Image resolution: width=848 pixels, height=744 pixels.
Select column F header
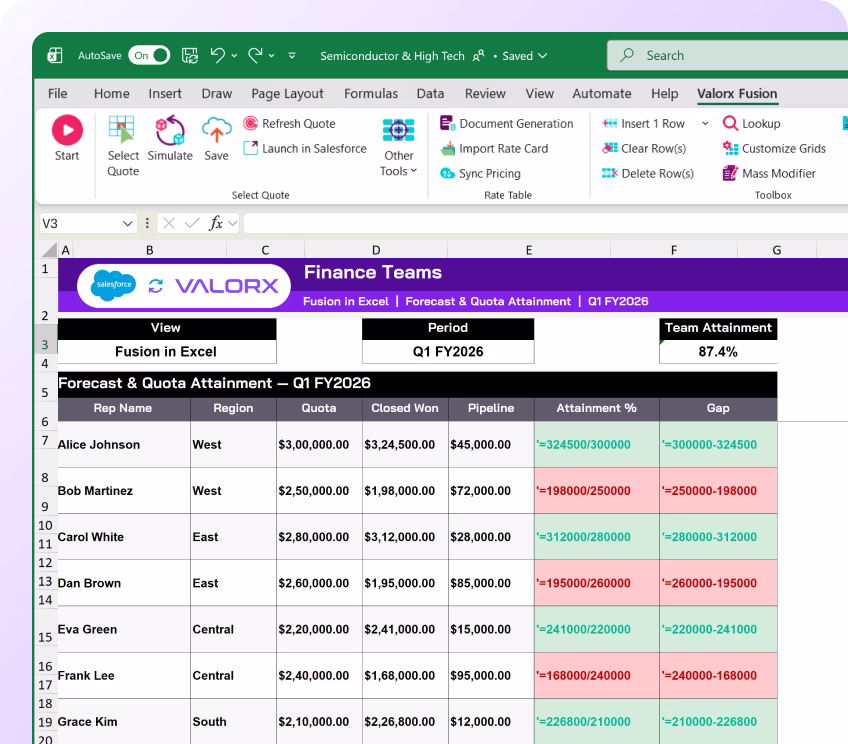click(x=673, y=250)
